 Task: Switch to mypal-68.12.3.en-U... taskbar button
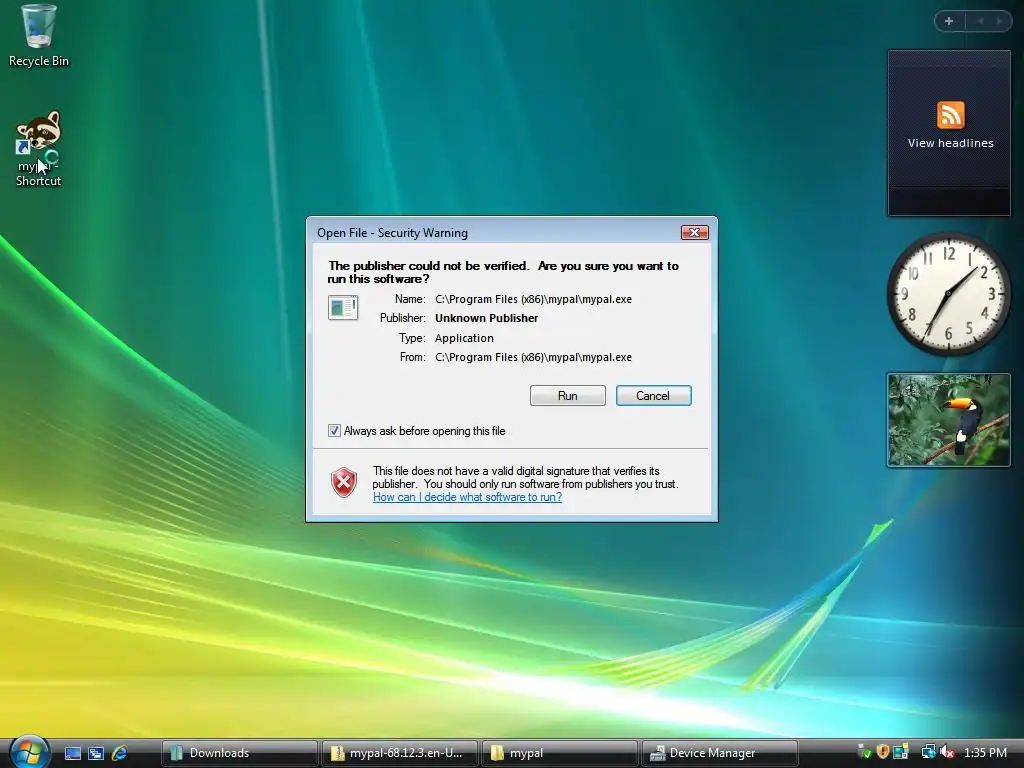399,753
